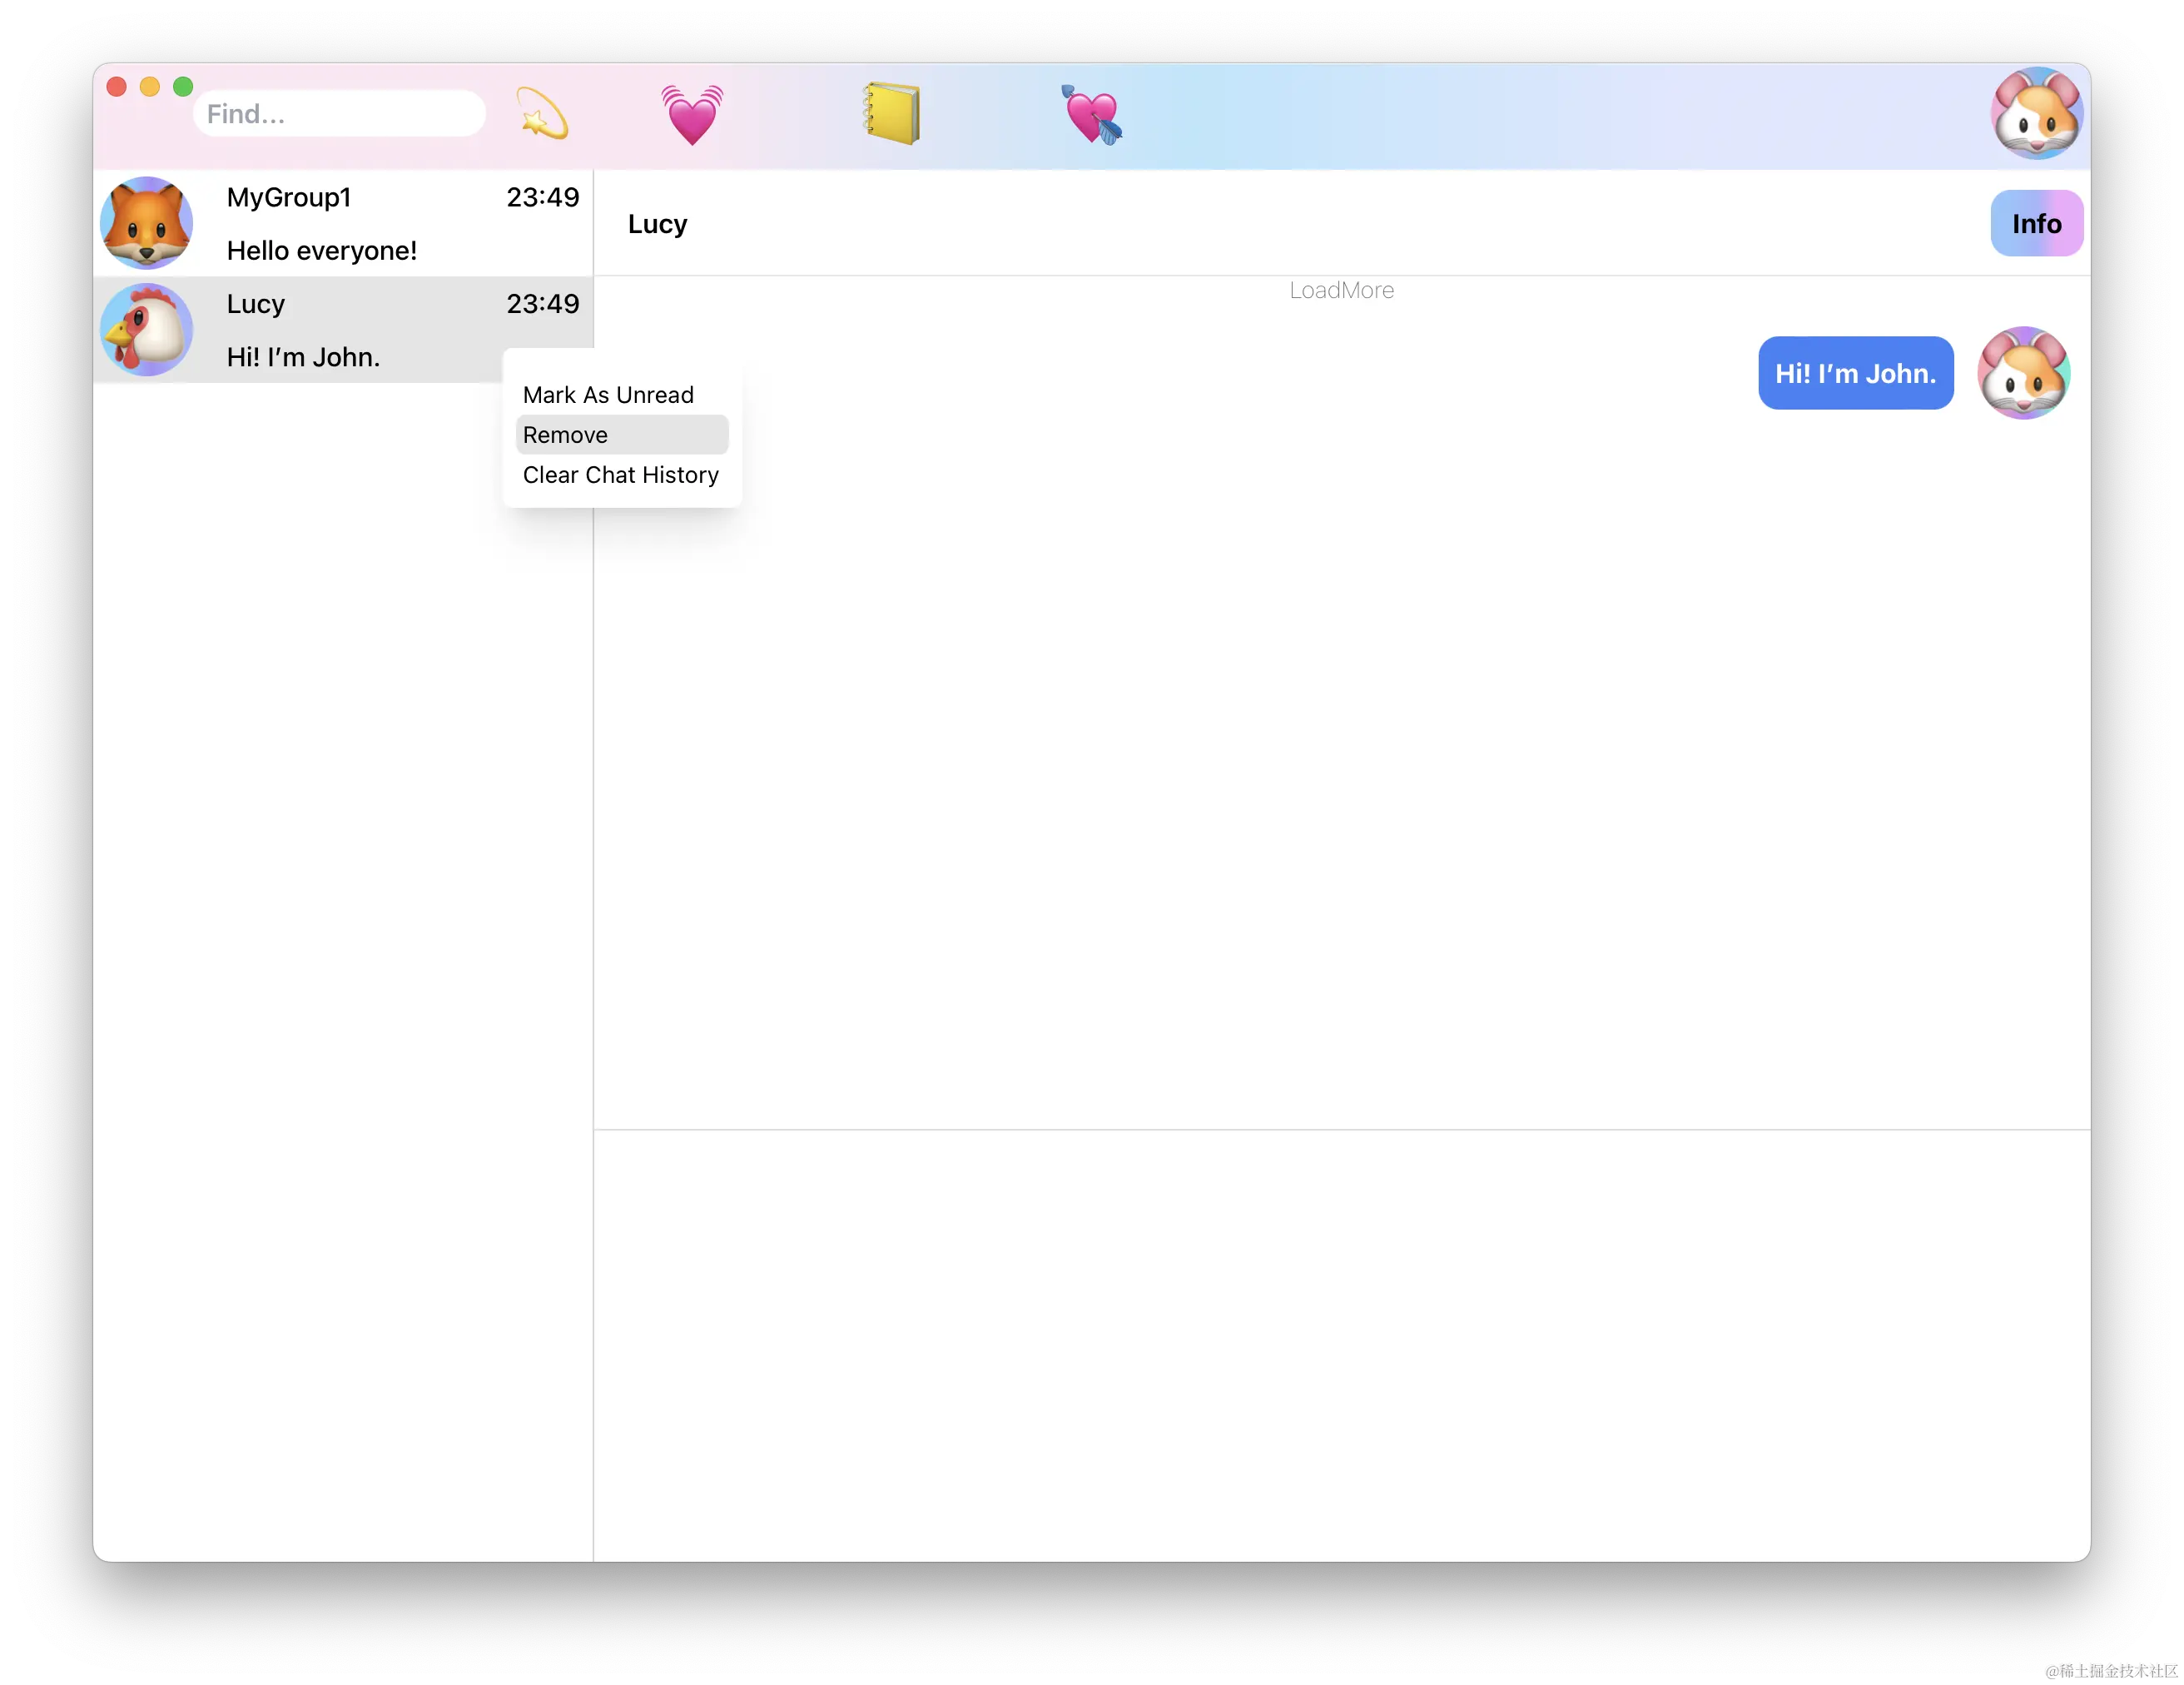Viewport: 2184px width, 1685px height.
Task: Select Mark As Unread menu entry
Action: tap(608, 395)
